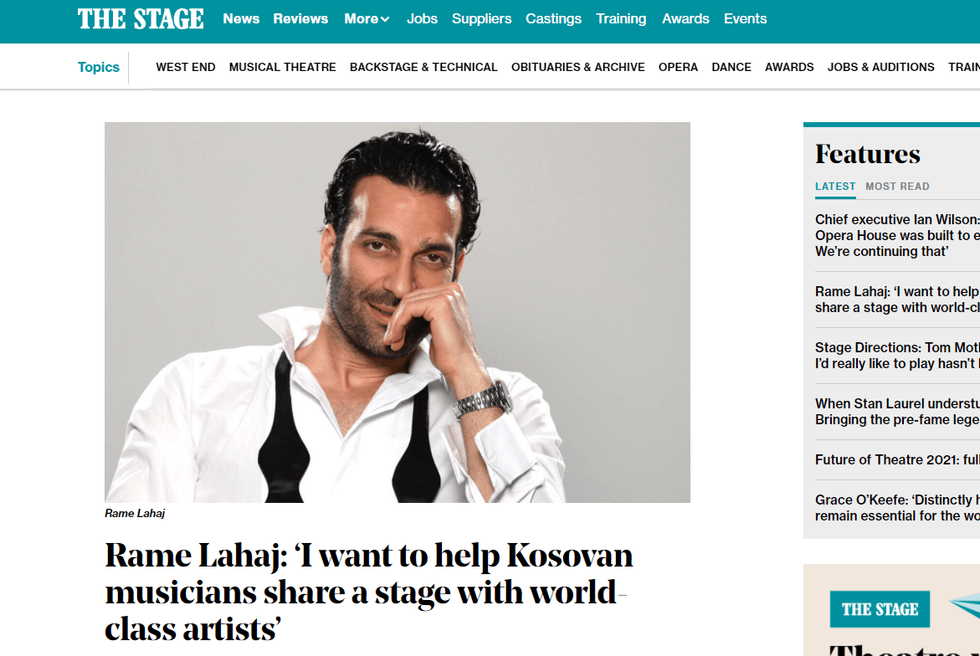Open the News section
This screenshot has width=980, height=656.
pos(241,19)
